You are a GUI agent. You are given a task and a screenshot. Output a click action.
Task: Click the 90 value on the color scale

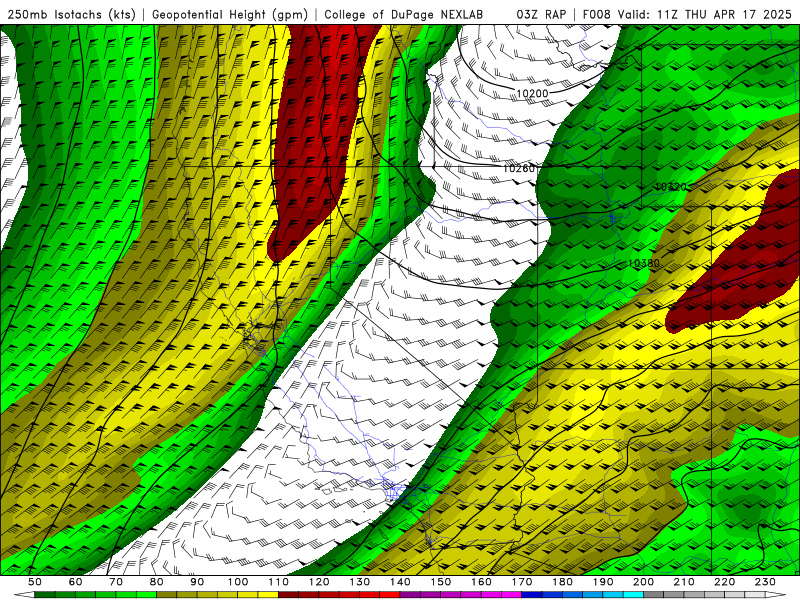pos(197,582)
